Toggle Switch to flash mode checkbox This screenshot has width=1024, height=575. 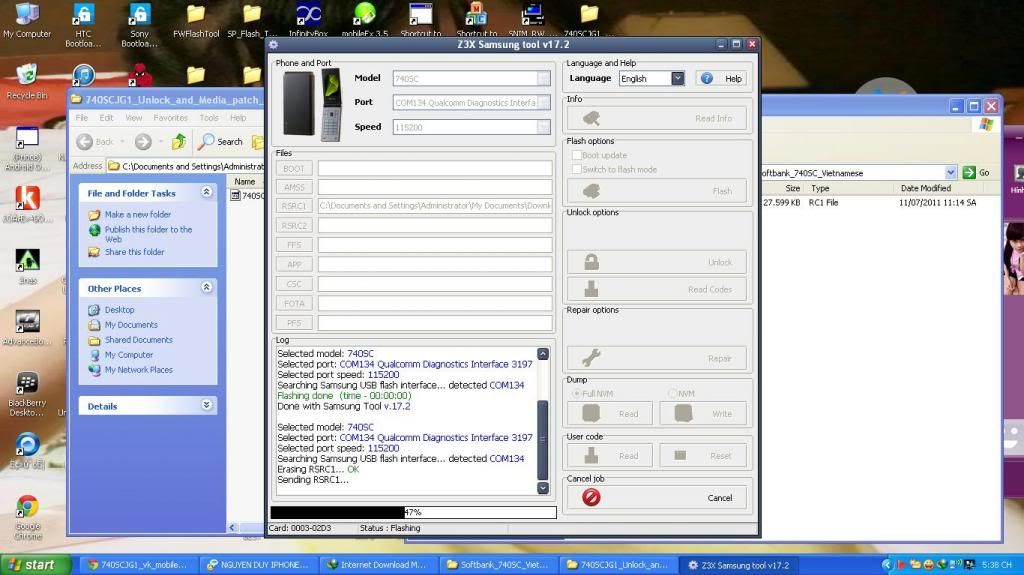point(577,169)
